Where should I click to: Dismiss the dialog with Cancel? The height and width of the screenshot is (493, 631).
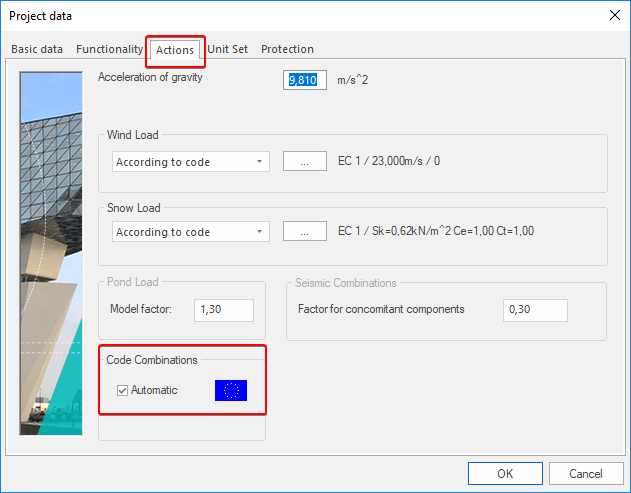[x=586, y=474]
